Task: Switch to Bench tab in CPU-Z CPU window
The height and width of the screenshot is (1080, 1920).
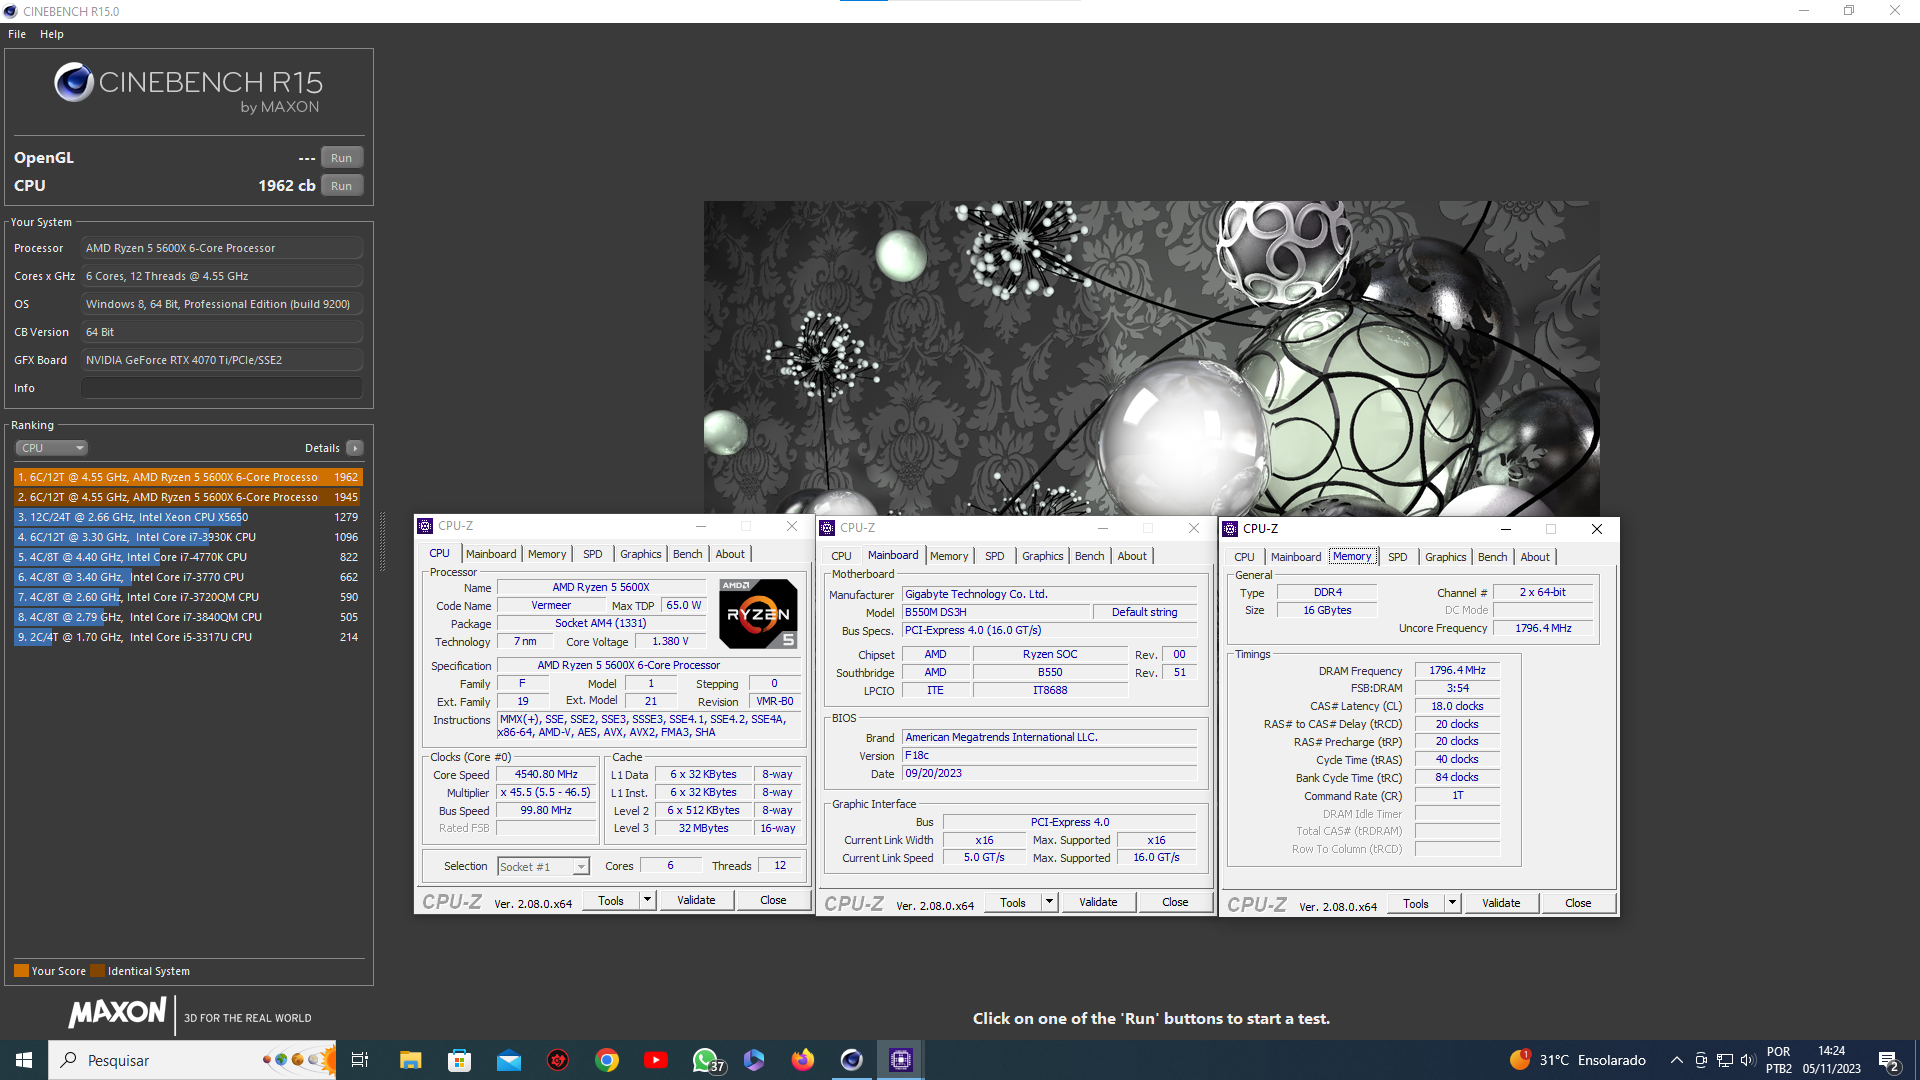Action: (687, 554)
